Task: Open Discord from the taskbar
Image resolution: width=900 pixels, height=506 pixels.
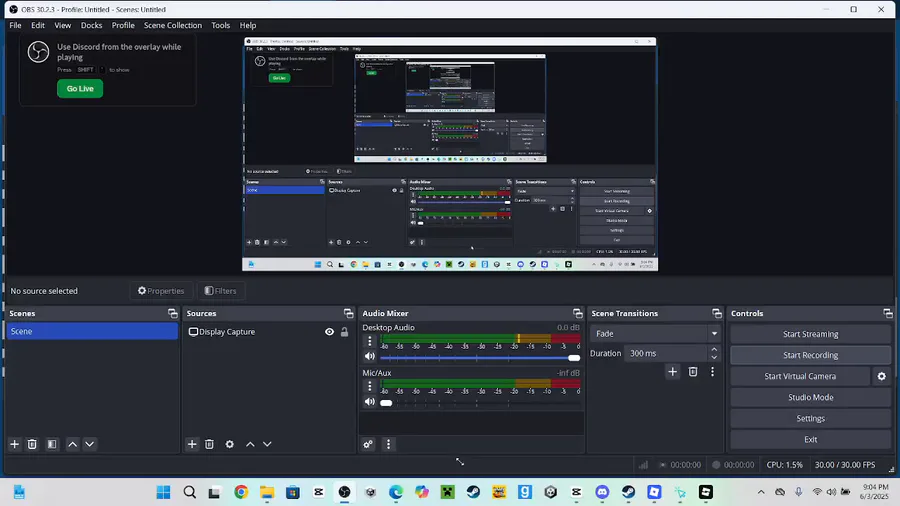Action: tap(602, 492)
